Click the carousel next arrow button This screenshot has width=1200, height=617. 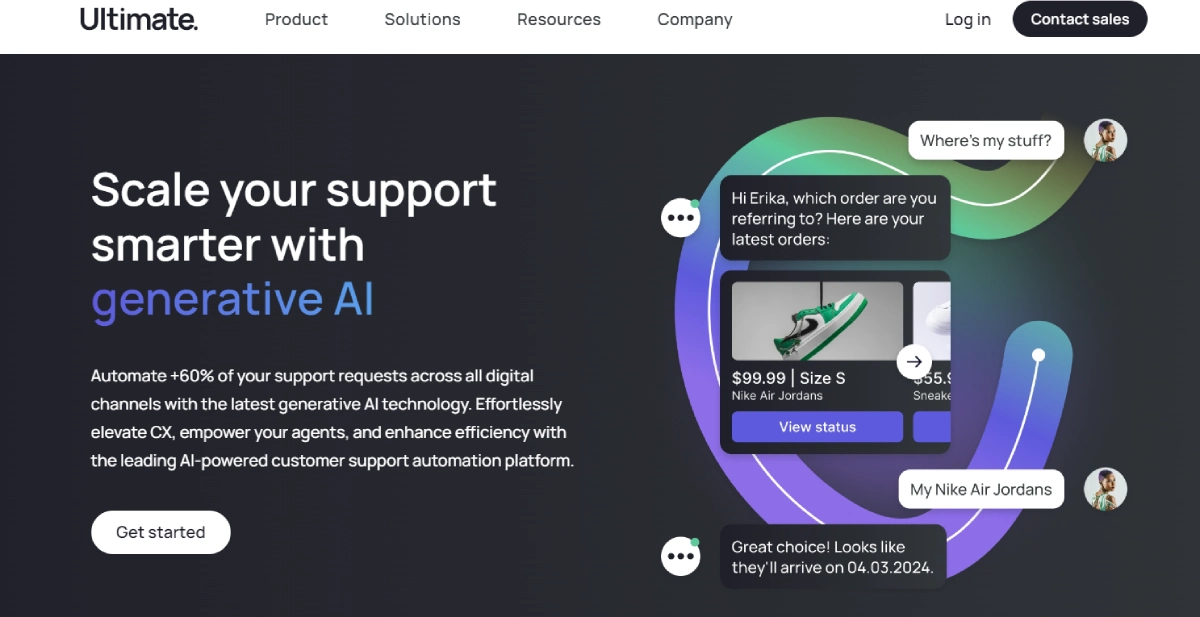pyautogui.click(x=914, y=362)
